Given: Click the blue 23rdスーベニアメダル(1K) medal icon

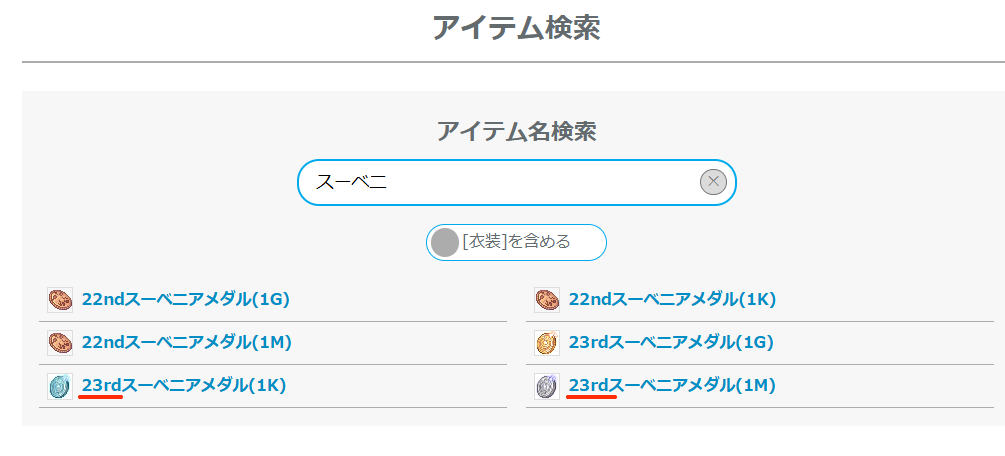Looking at the screenshot, I should click(60, 386).
